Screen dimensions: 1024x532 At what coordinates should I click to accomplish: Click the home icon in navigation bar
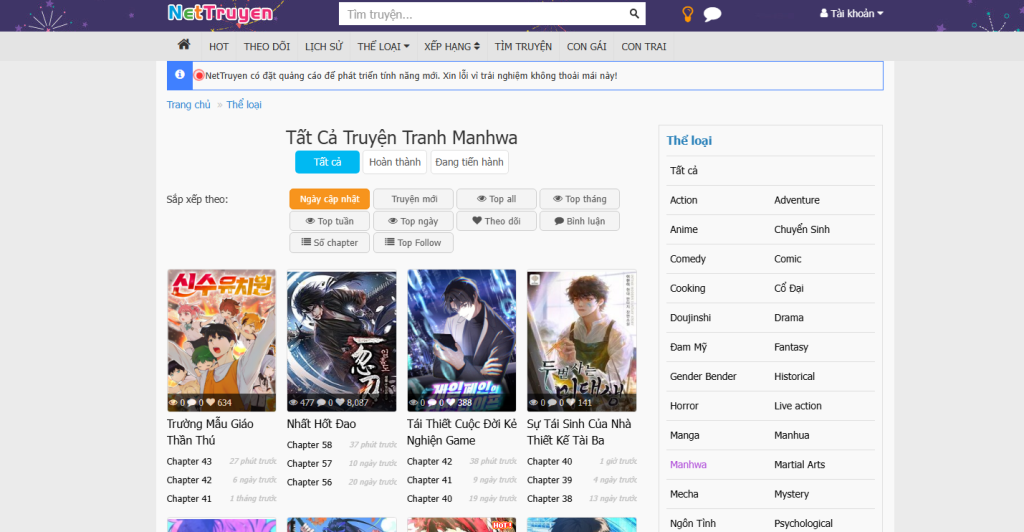pos(183,45)
